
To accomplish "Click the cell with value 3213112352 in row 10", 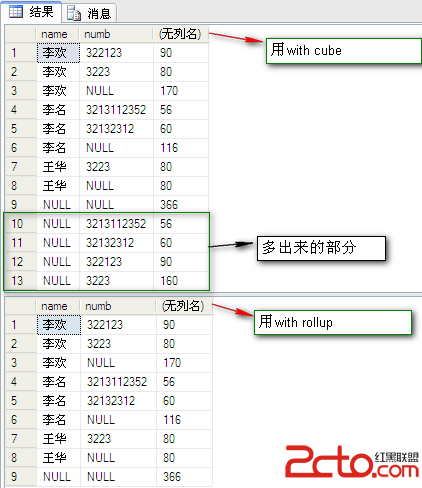I will [116, 224].
